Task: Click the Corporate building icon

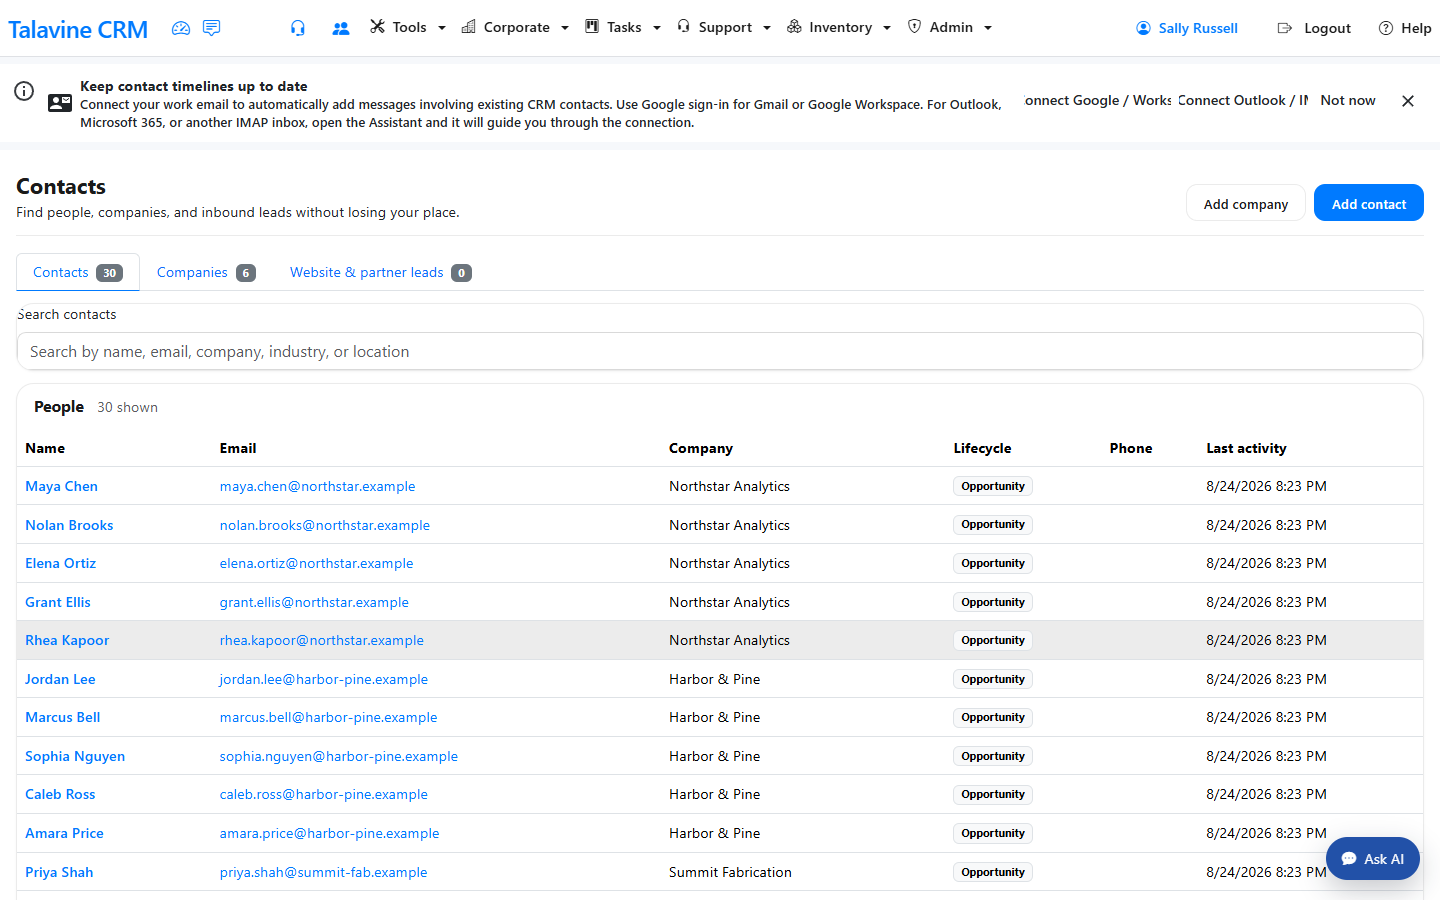Action: pos(468,27)
